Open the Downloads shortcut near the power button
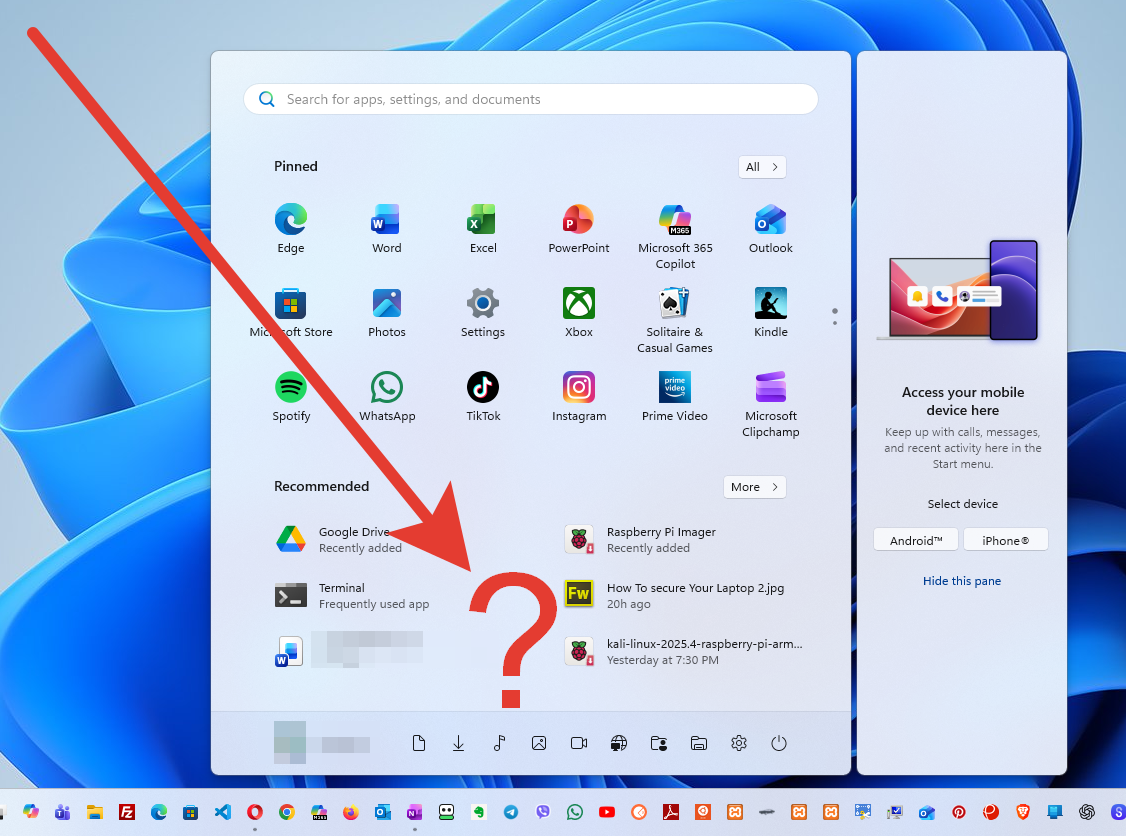1126x836 pixels. click(x=459, y=743)
